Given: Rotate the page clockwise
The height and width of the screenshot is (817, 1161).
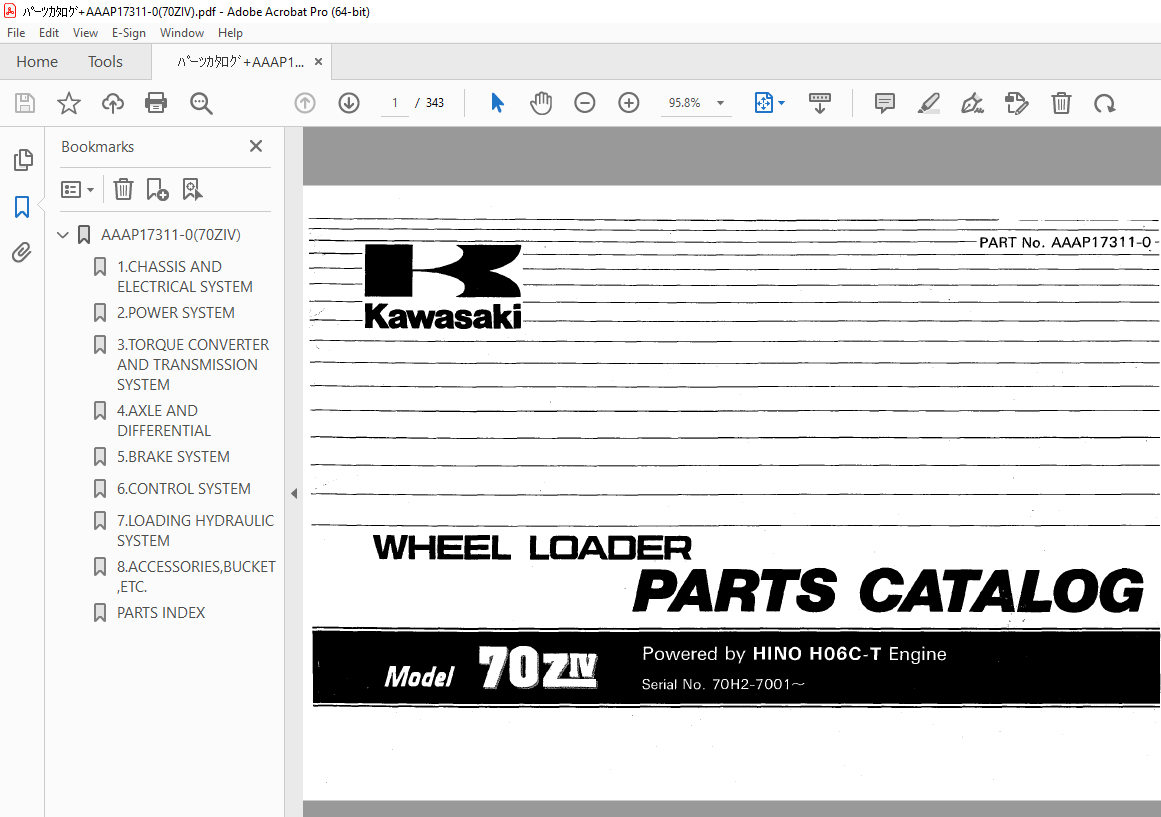Looking at the screenshot, I should click(1105, 104).
